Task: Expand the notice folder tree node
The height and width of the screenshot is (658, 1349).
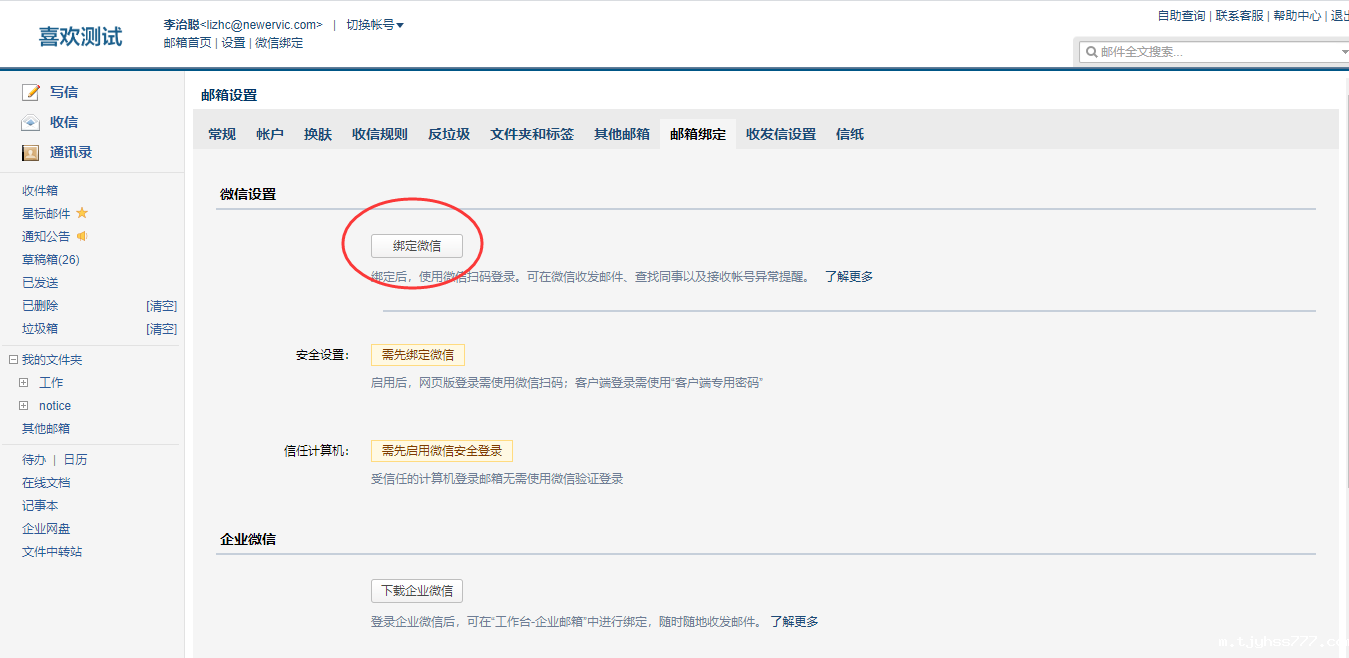Action: (x=24, y=406)
